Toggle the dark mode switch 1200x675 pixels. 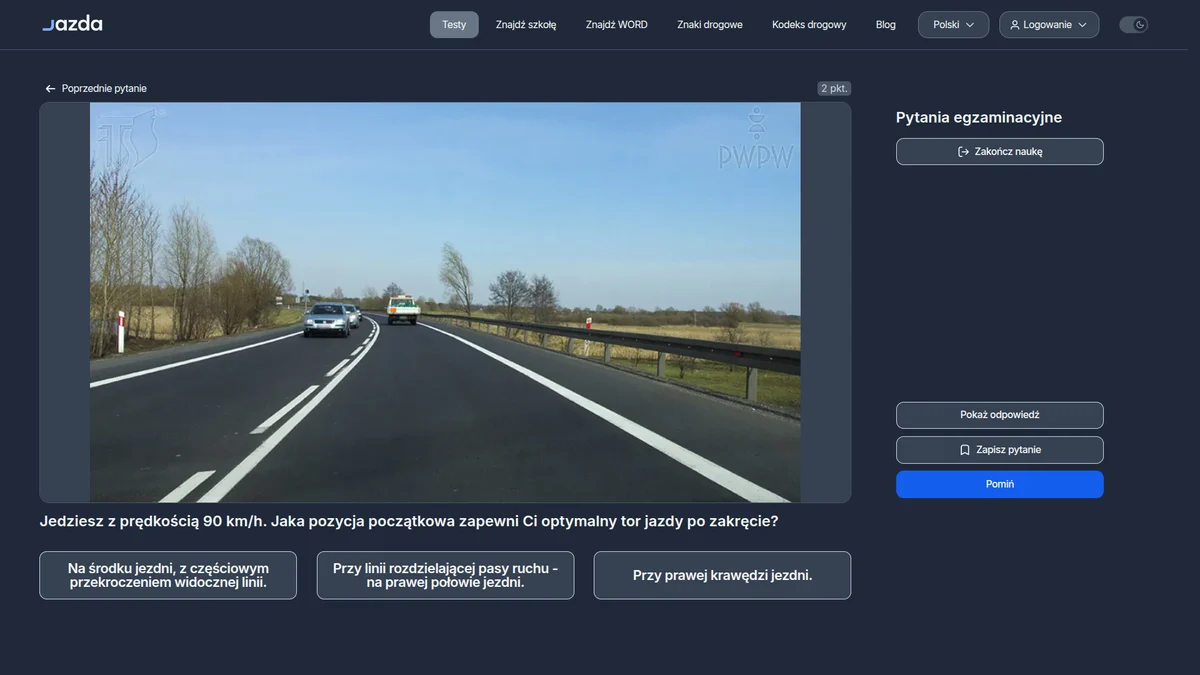(1133, 25)
